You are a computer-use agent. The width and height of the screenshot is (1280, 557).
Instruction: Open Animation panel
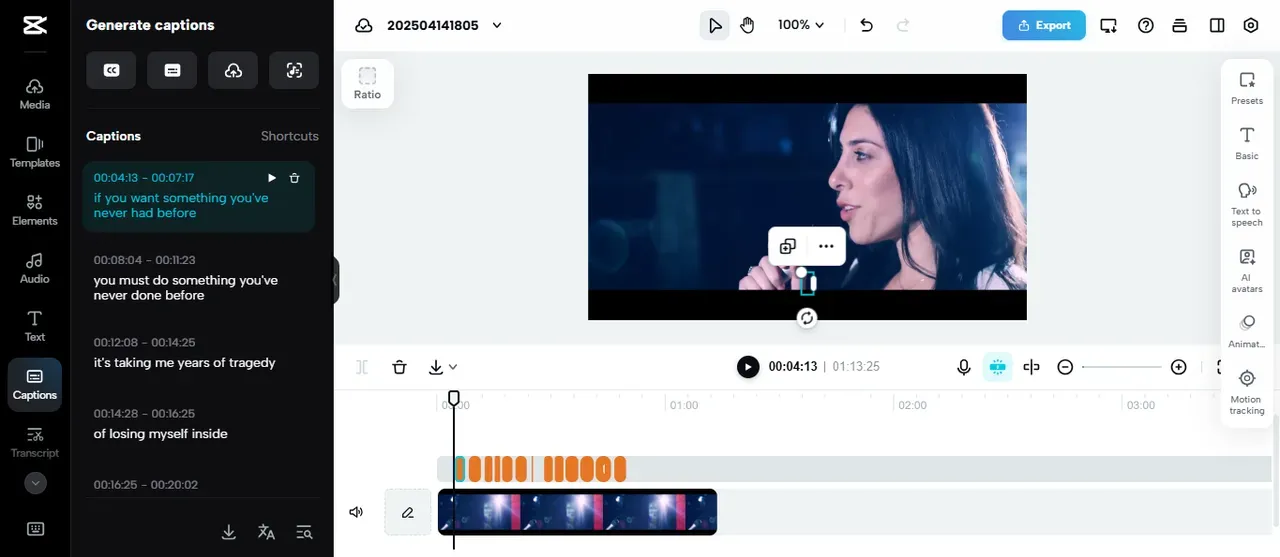[1247, 331]
